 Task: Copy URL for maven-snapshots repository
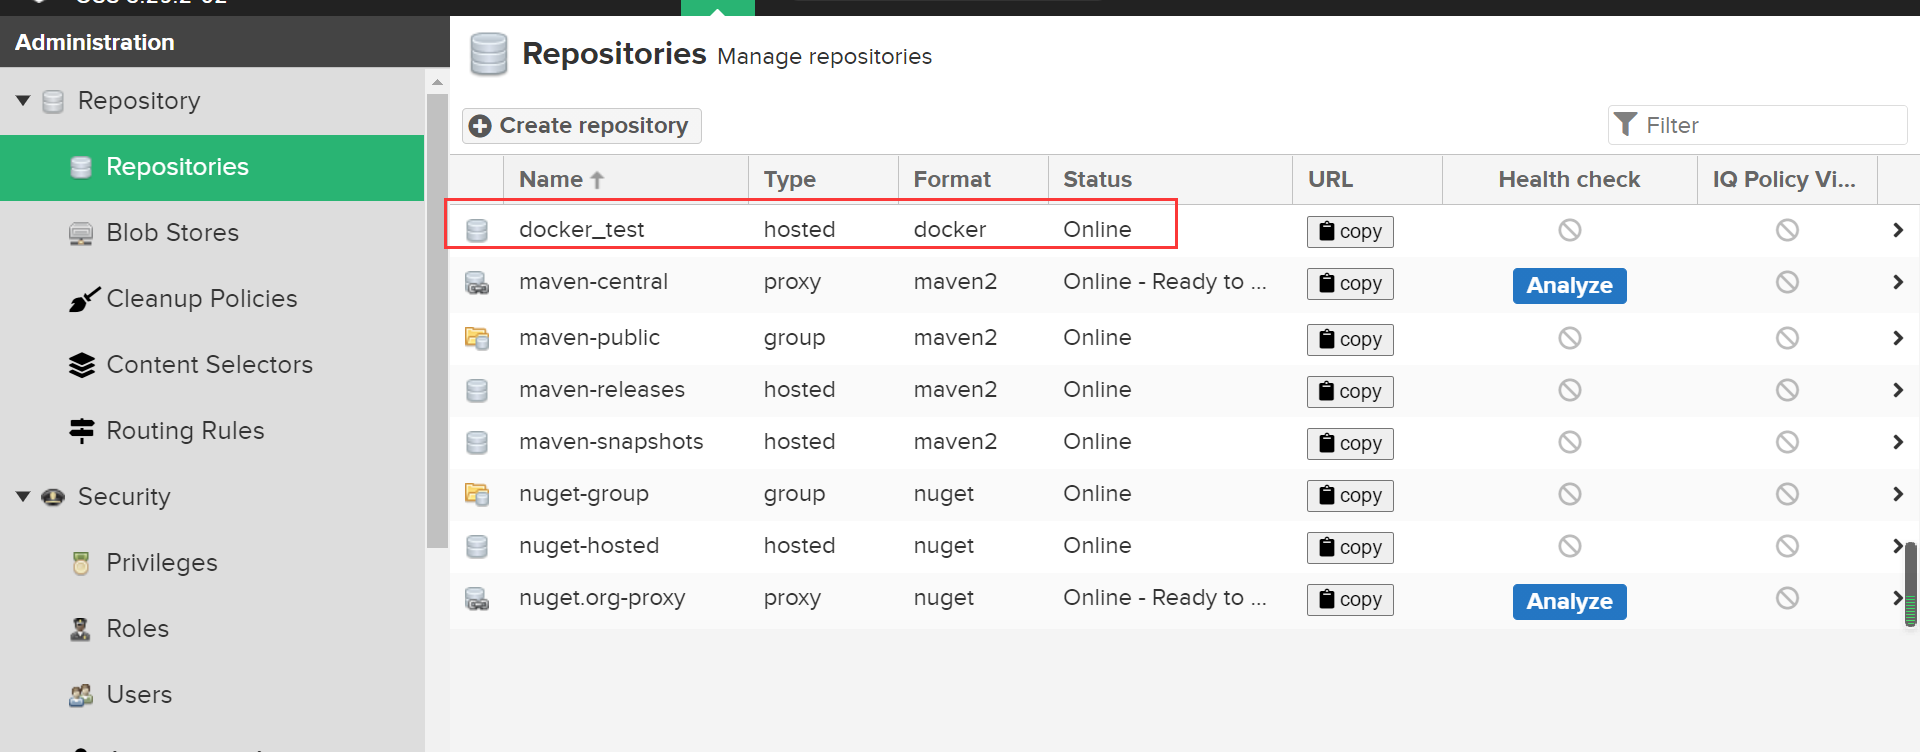1350,444
